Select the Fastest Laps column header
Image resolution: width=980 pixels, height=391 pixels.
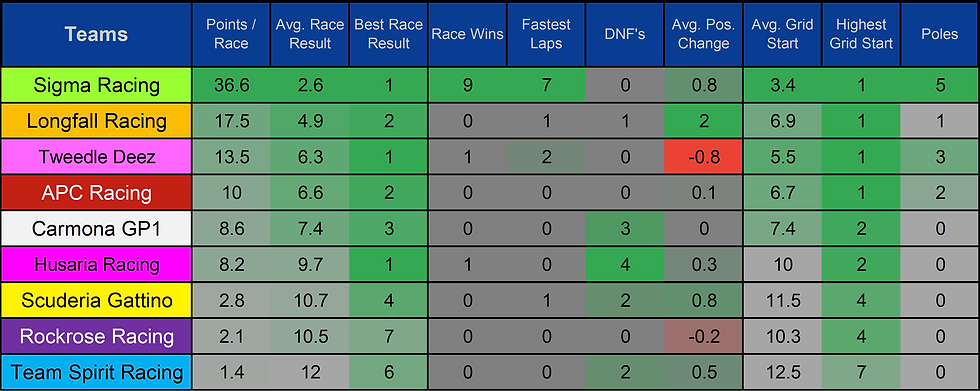tap(546, 34)
